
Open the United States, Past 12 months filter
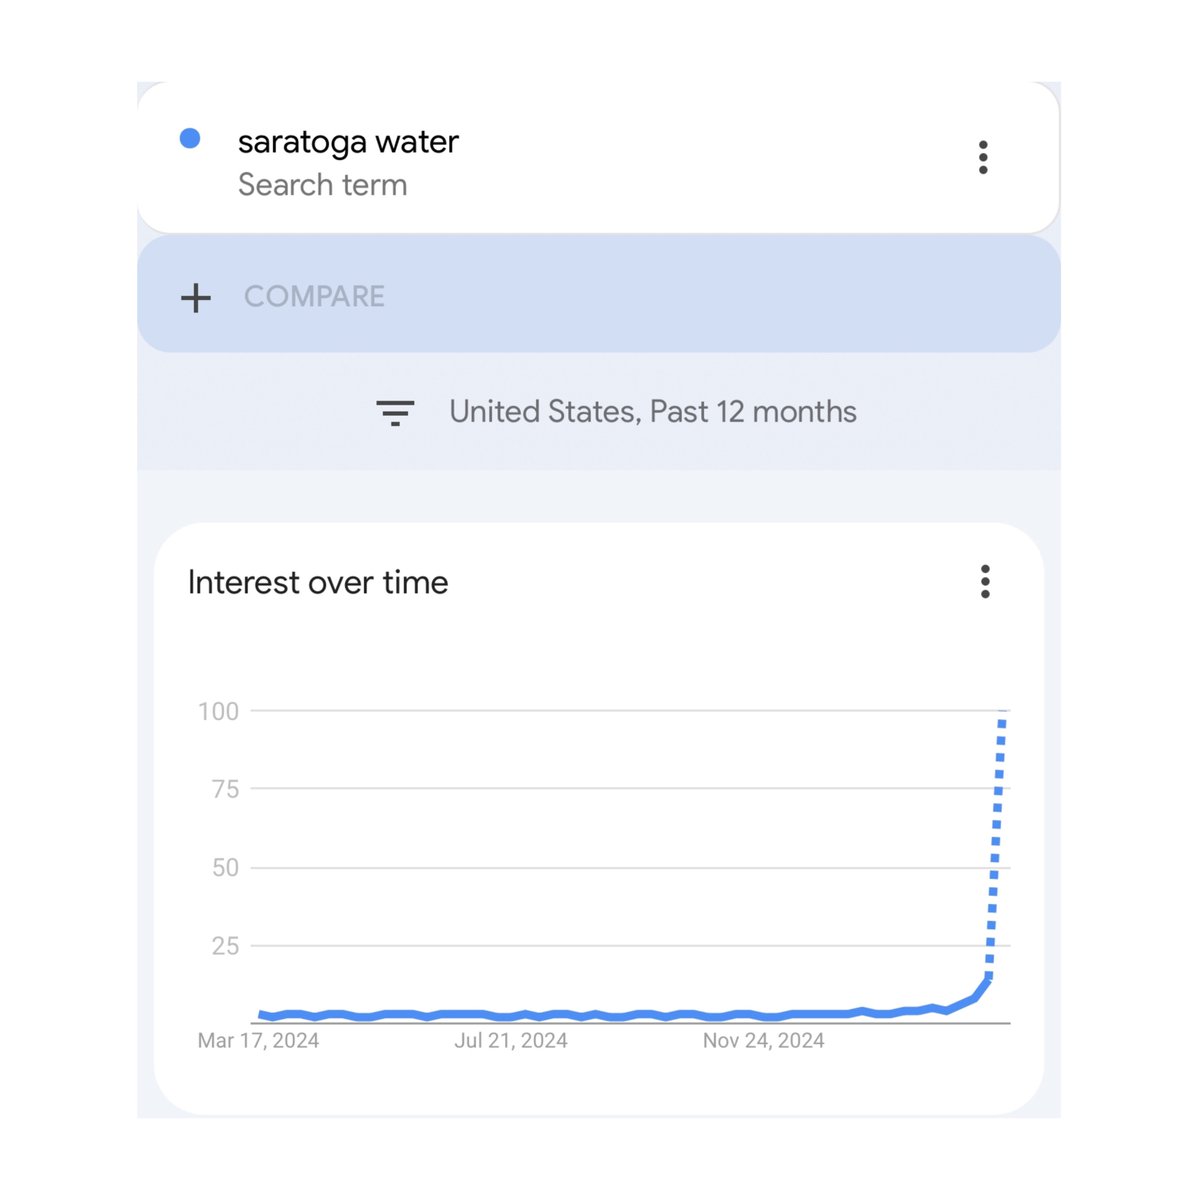click(x=652, y=412)
